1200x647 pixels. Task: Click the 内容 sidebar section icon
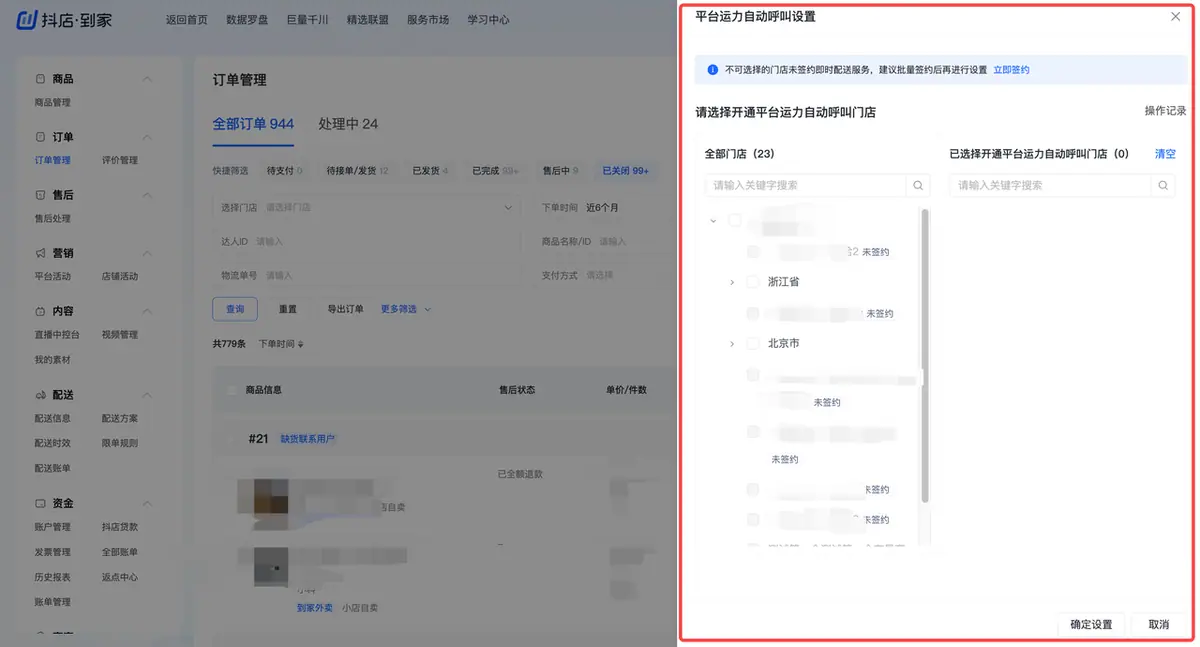click(40, 311)
